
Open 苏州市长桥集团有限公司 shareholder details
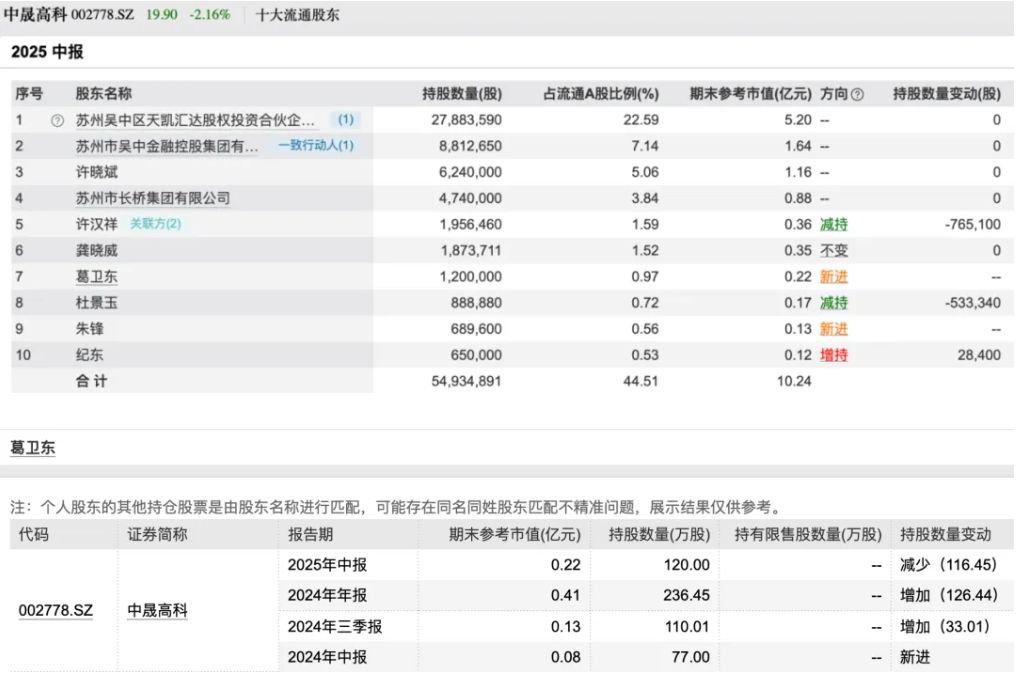pos(153,198)
